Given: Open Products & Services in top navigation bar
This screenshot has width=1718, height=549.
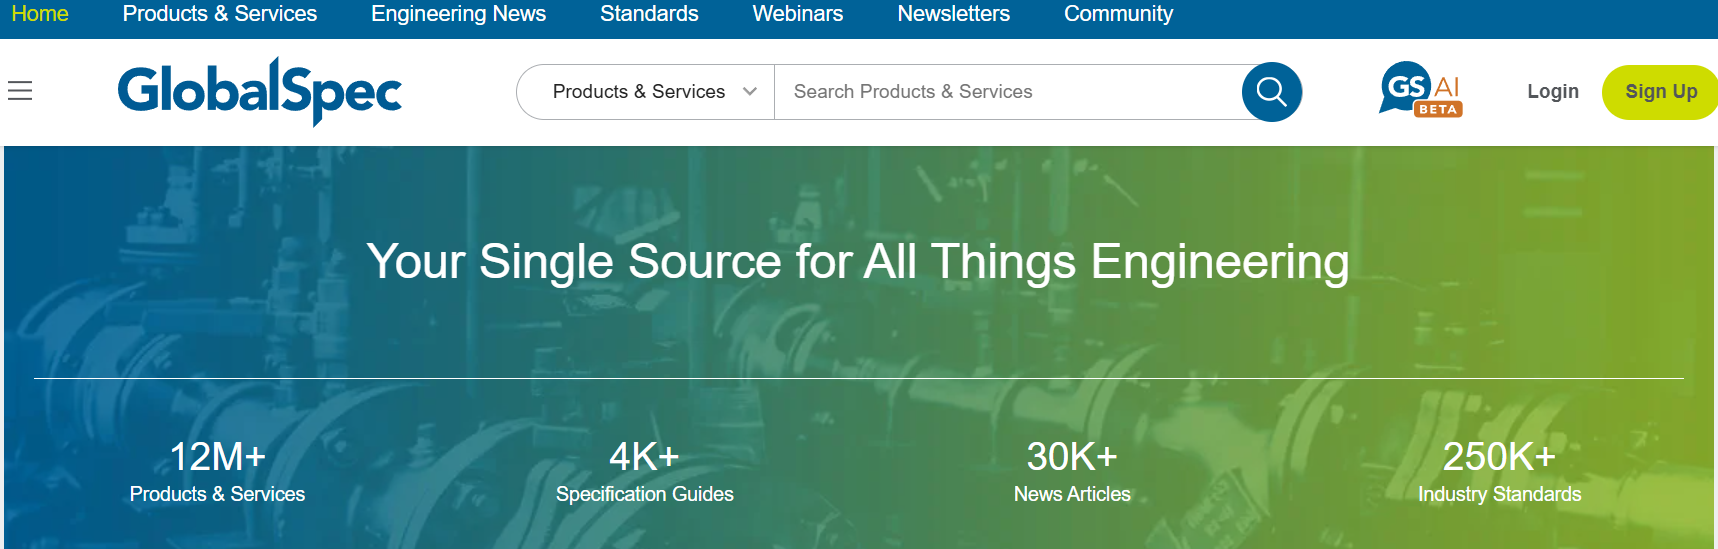Looking at the screenshot, I should [220, 14].
